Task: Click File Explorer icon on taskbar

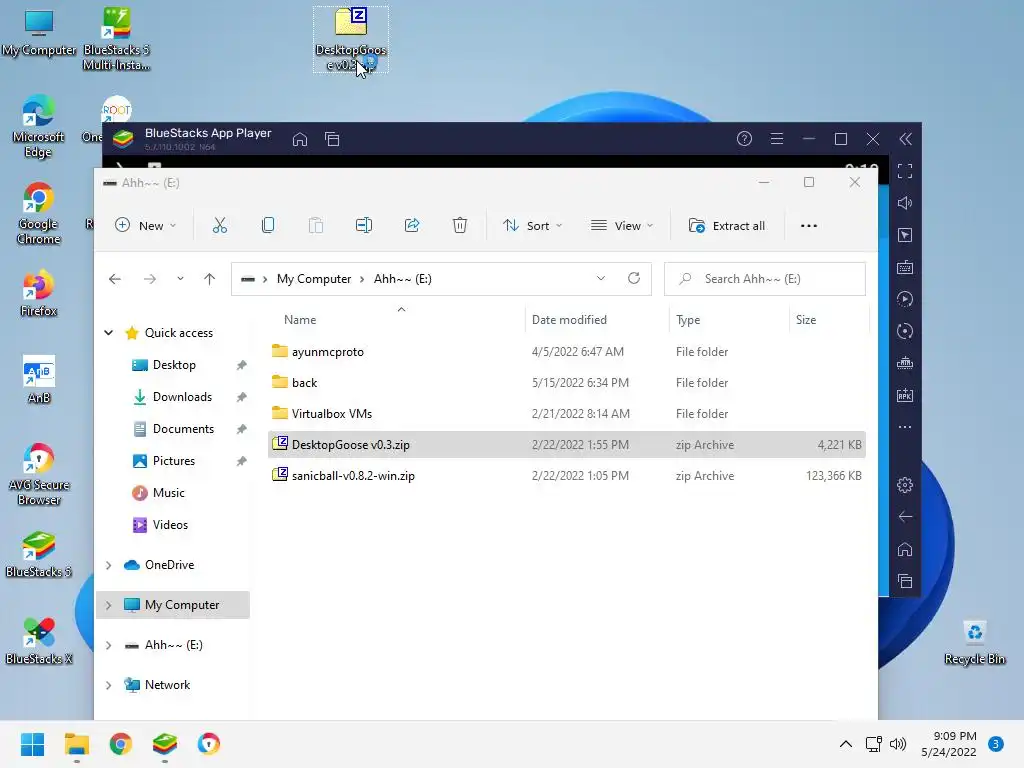Action: pyautogui.click(x=76, y=744)
